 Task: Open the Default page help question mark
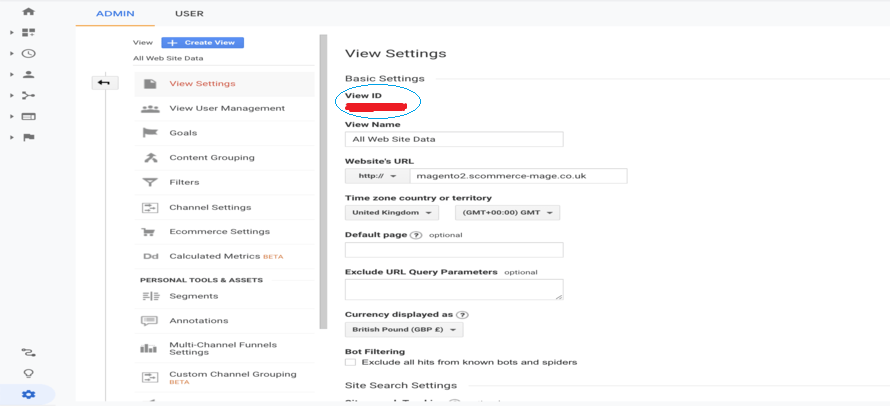(x=416, y=235)
